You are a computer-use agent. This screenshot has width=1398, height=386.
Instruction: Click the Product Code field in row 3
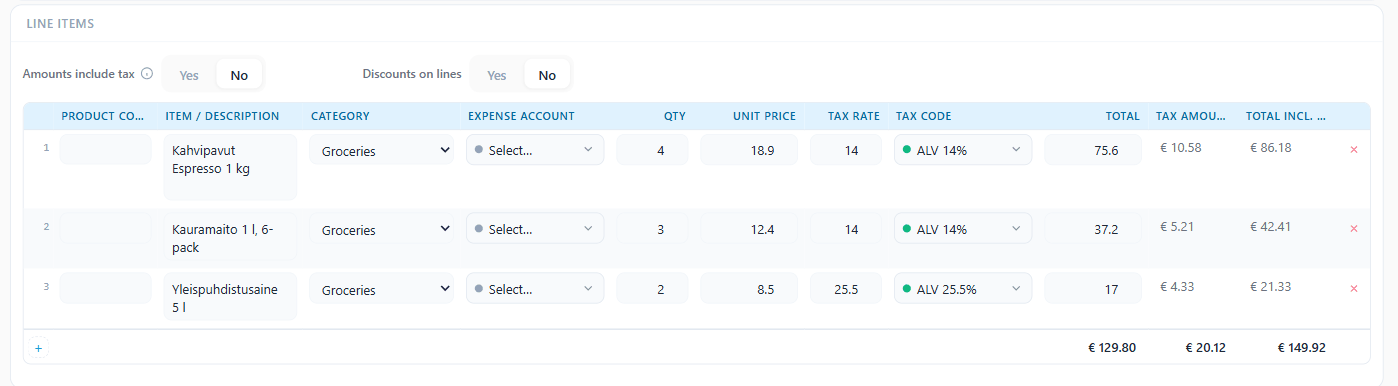(106, 289)
